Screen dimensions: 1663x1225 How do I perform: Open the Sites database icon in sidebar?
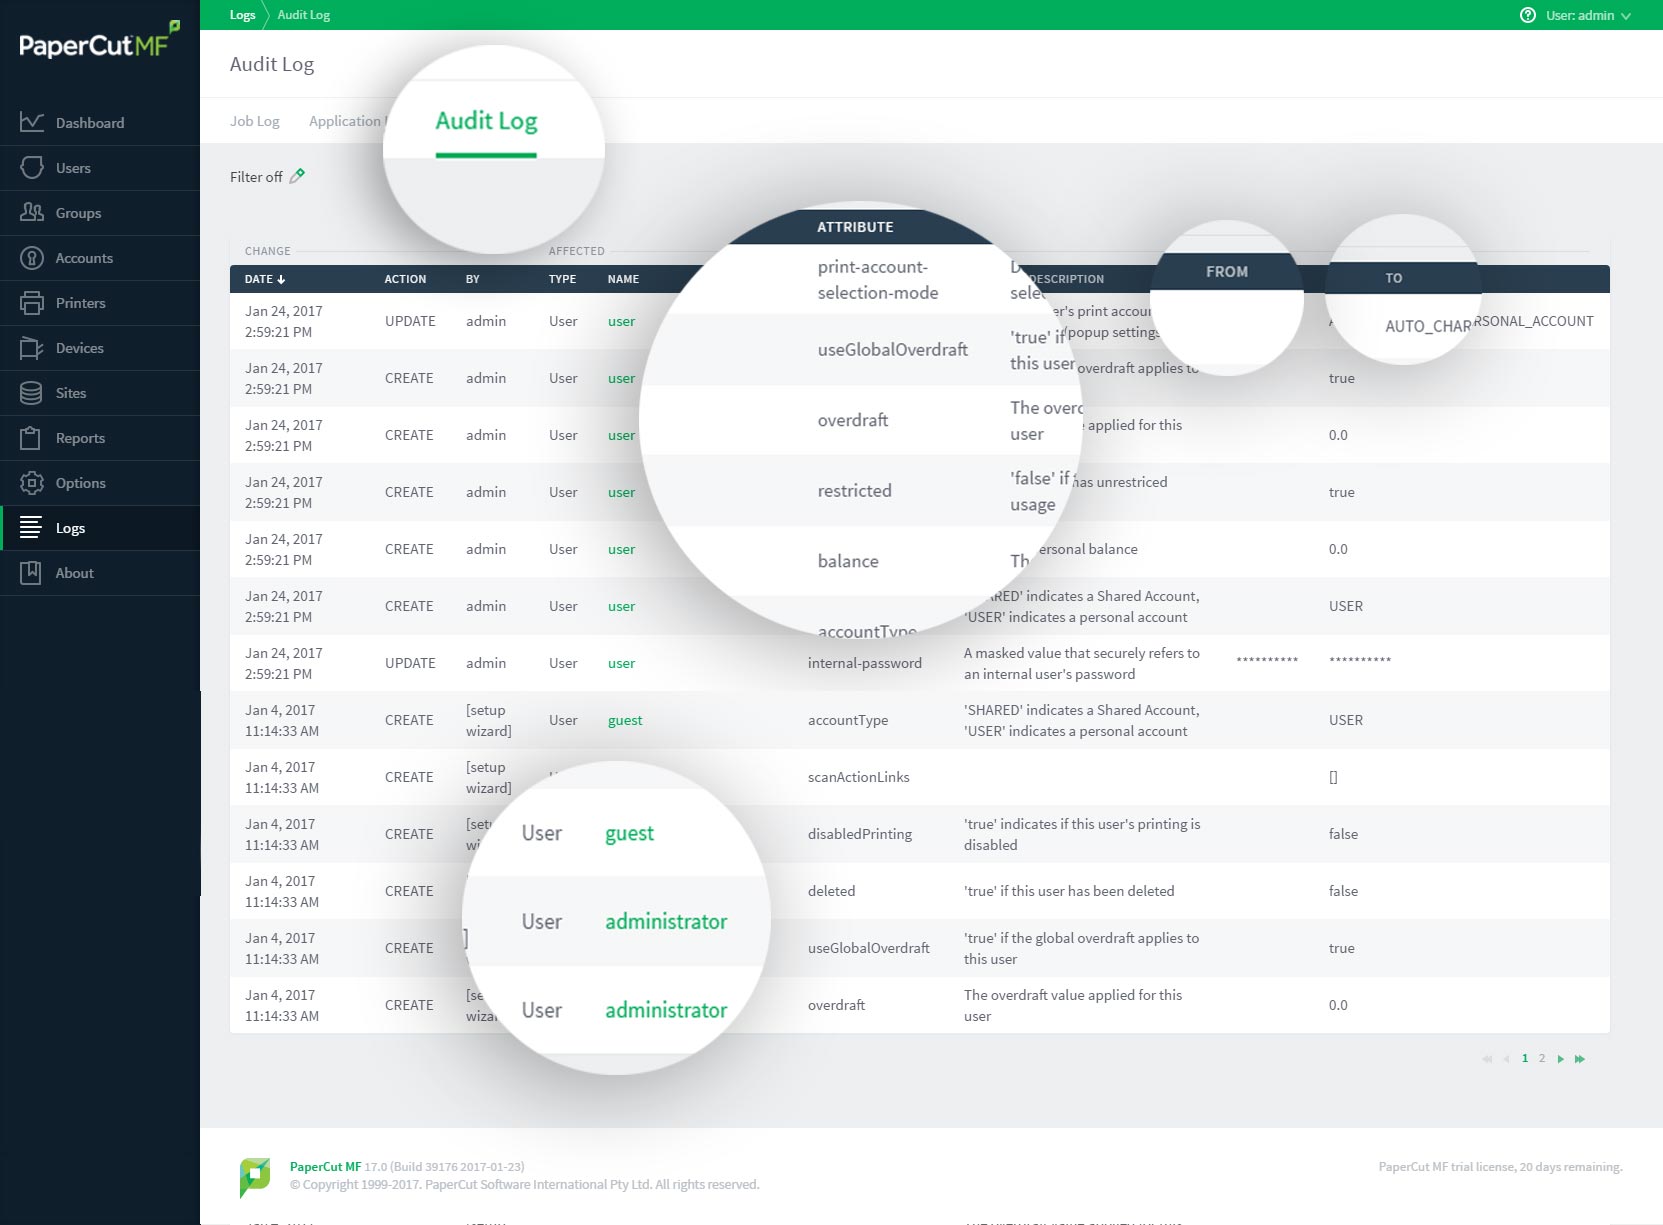tap(32, 393)
